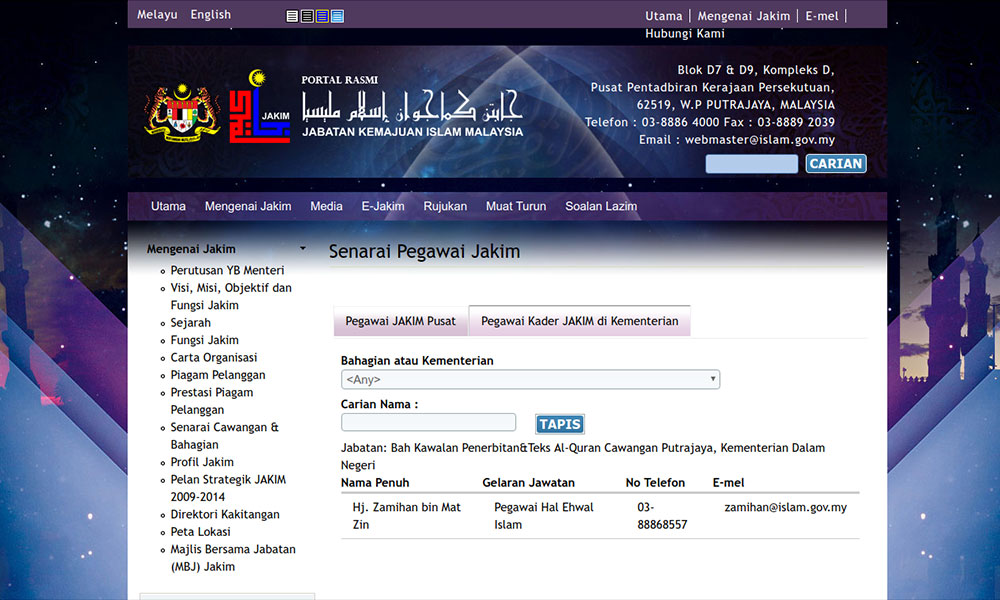Open Majlis Bersama Jabatan (MBJ) Jakim link
The height and width of the screenshot is (600, 1000).
pyautogui.click(x=233, y=558)
